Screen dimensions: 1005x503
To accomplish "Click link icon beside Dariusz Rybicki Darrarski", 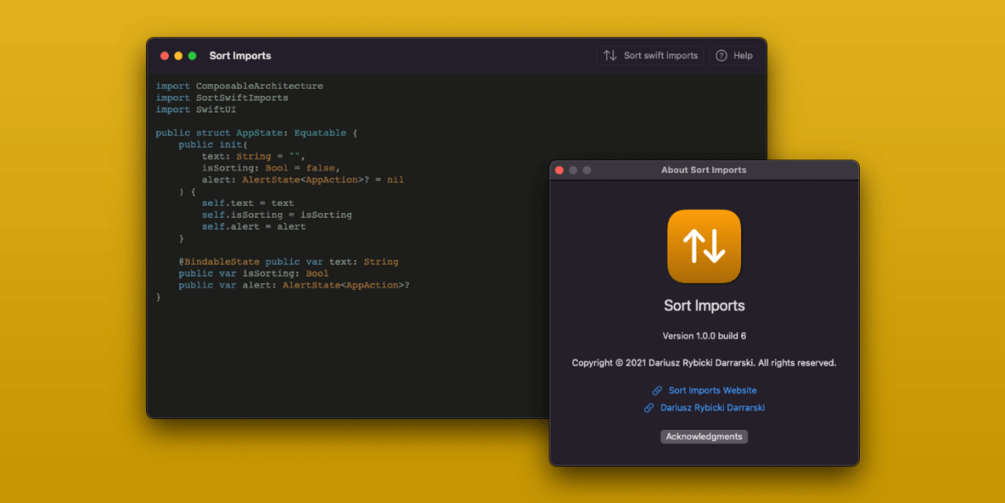I will (649, 408).
